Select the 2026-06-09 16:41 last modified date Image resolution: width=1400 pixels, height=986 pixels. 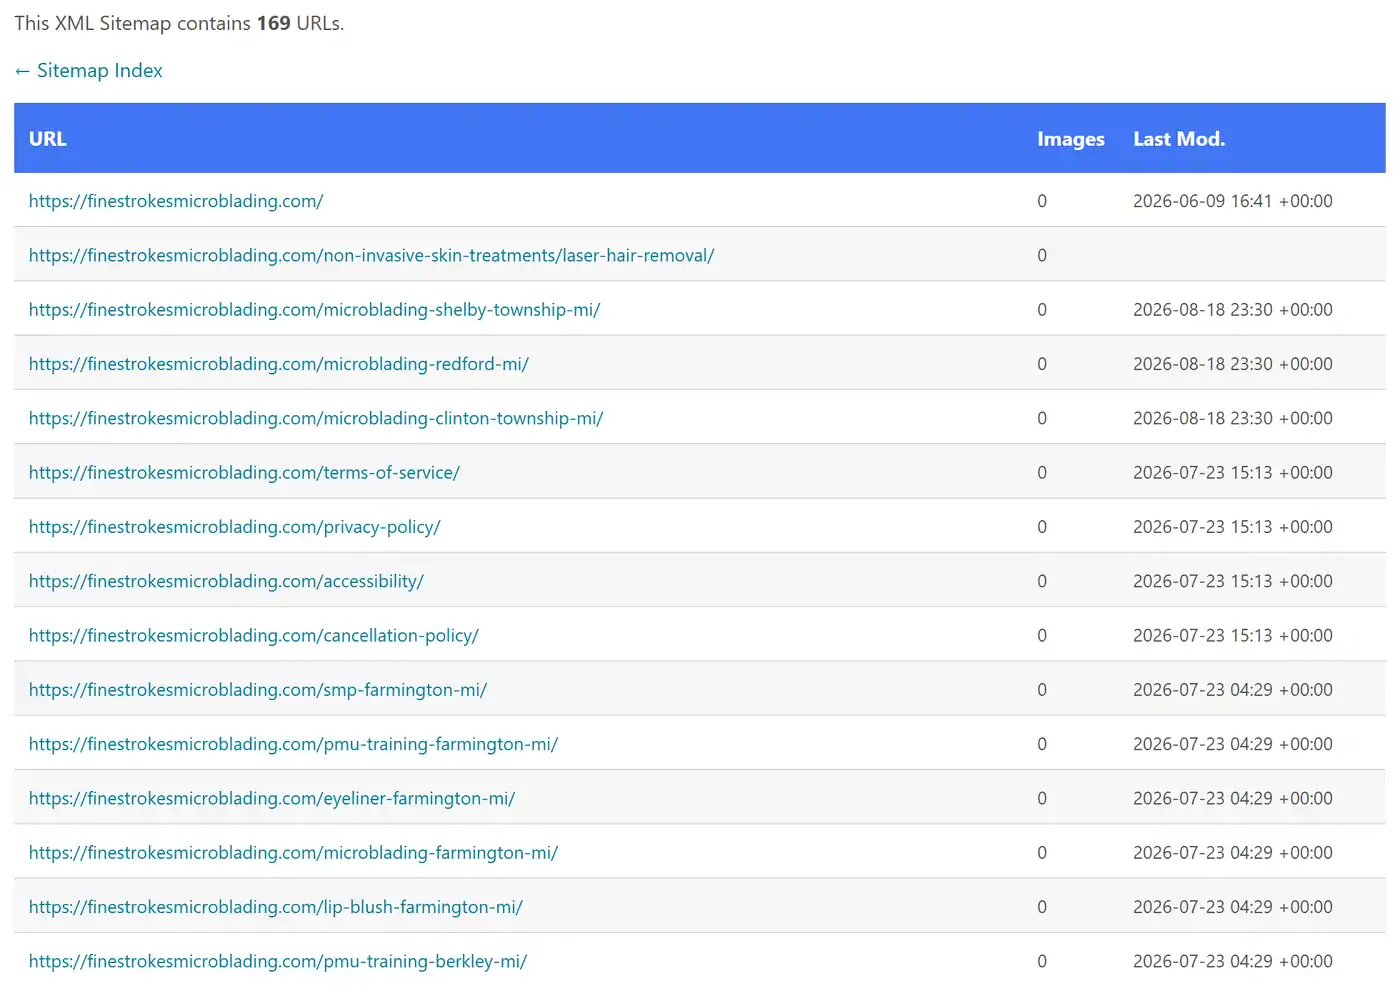point(1233,201)
